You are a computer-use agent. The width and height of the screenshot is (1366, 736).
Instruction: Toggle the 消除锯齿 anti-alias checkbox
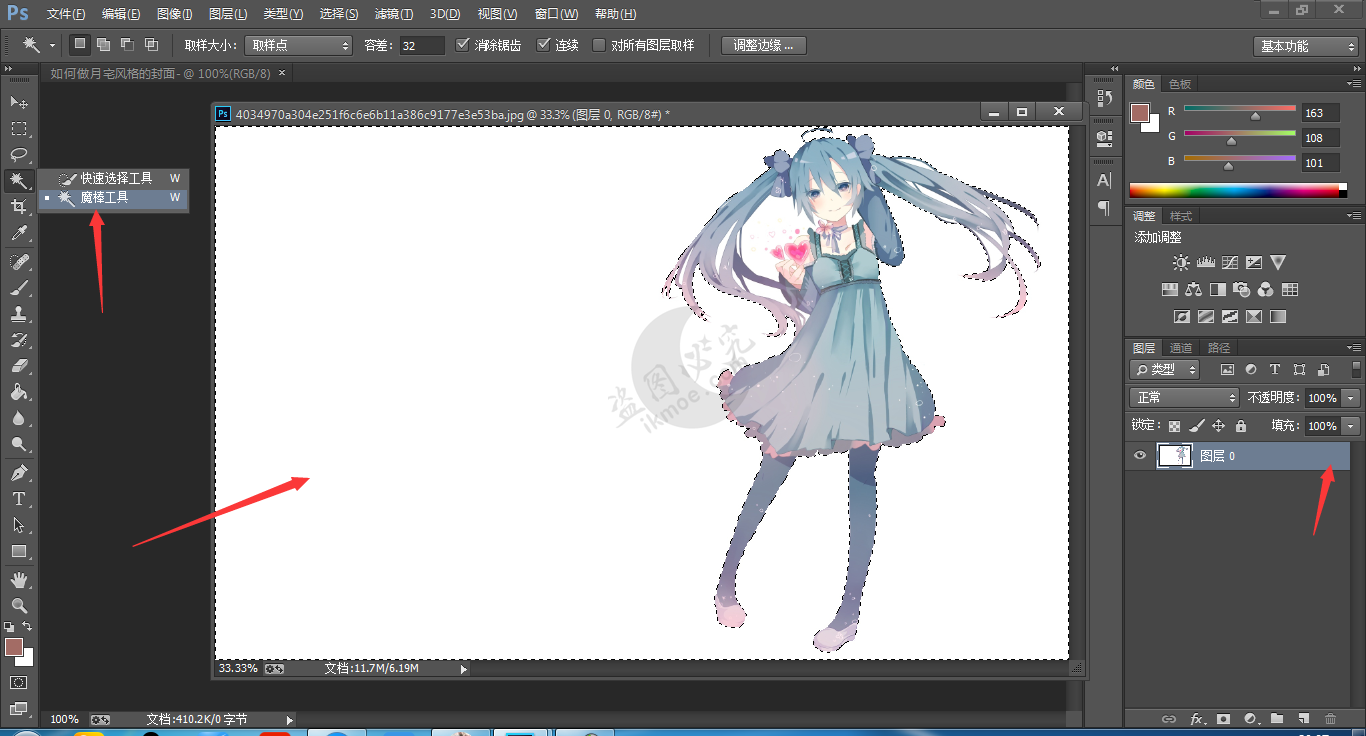click(x=462, y=45)
